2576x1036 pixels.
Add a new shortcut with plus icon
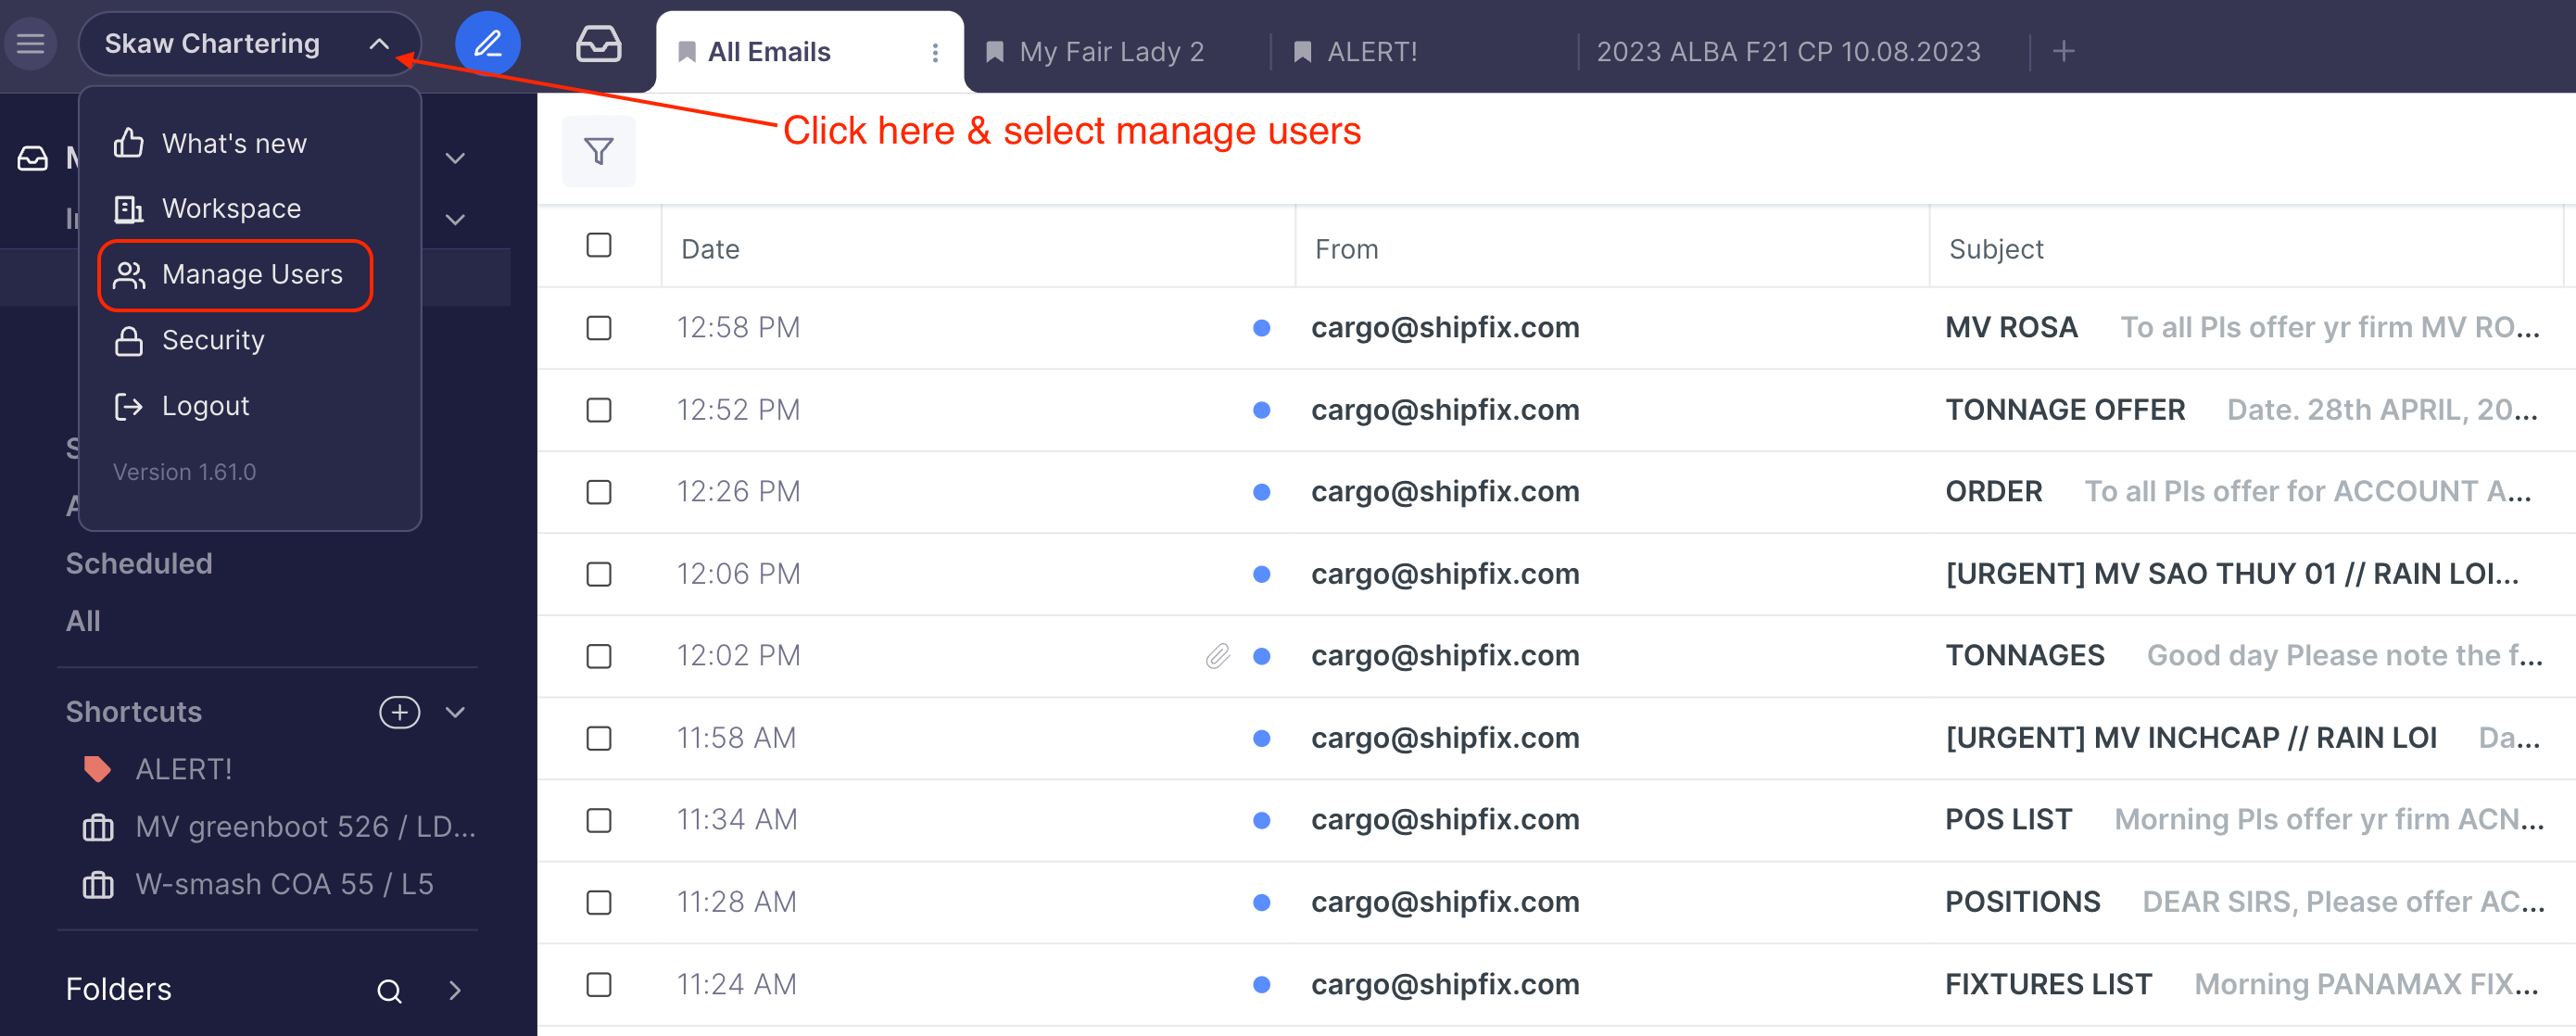(399, 712)
